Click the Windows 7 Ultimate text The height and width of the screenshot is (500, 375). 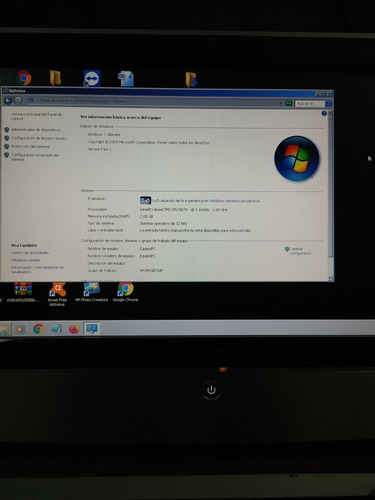[x=104, y=135]
